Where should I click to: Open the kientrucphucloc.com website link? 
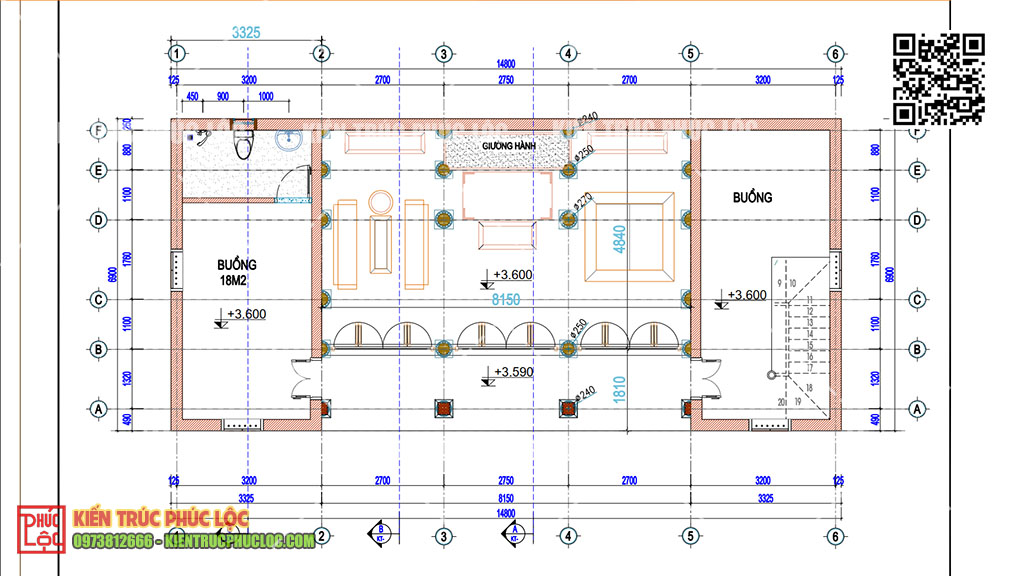click(x=240, y=541)
